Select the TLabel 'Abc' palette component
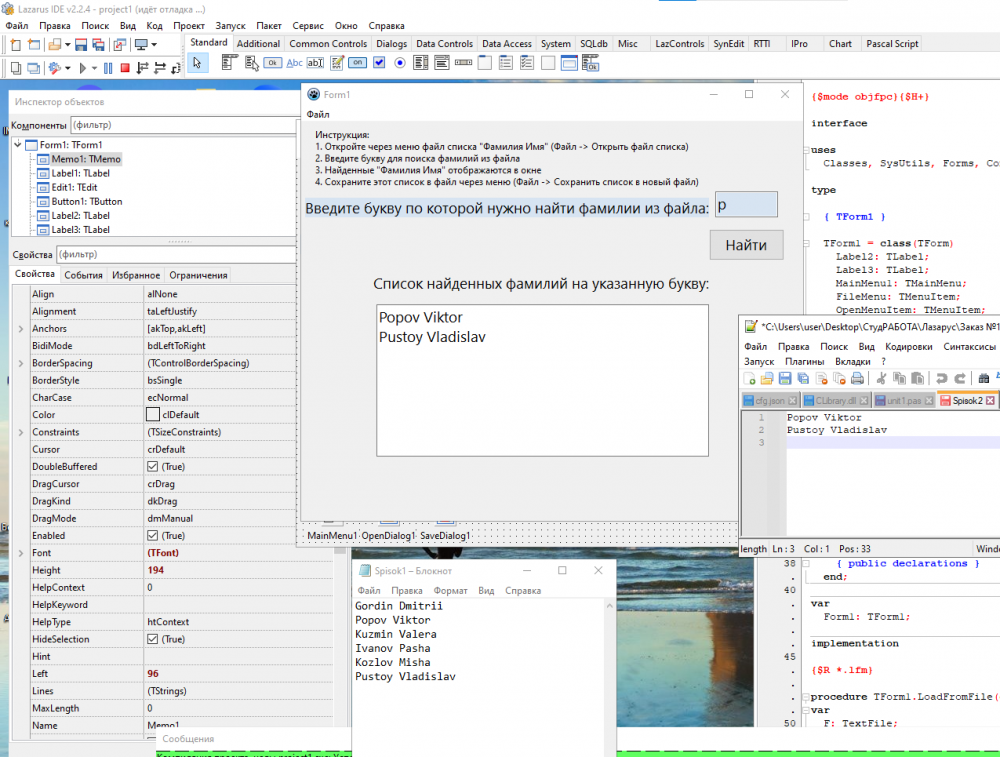This screenshot has width=1000, height=757. (x=294, y=63)
